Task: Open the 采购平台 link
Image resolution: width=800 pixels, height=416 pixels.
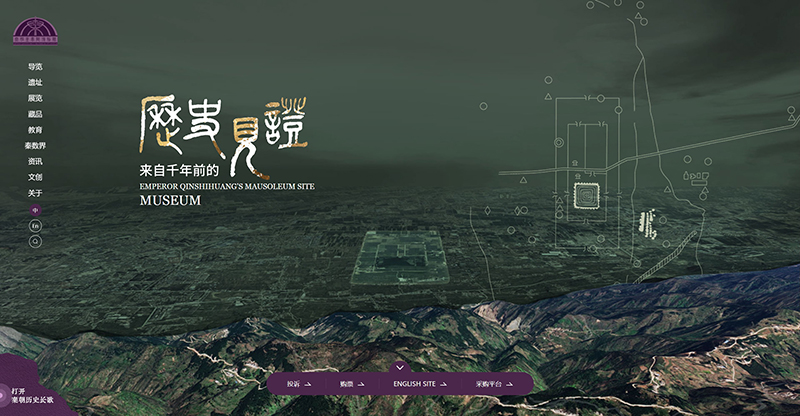Action: pos(494,384)
